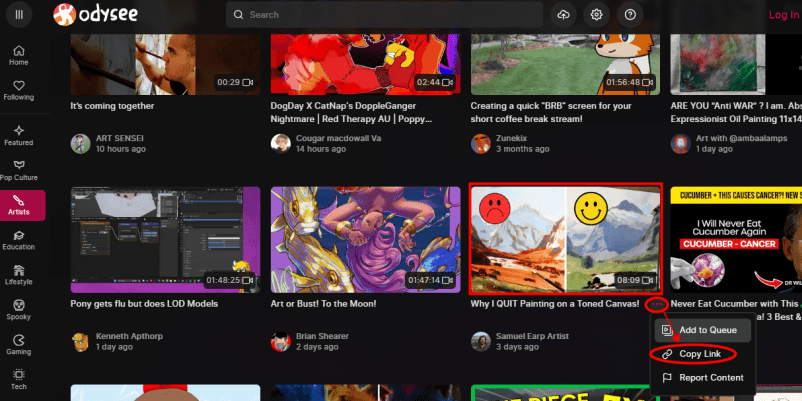Open the Odysee home logo
The width and height of the screenshot is (802, 401).
point(102,15)
